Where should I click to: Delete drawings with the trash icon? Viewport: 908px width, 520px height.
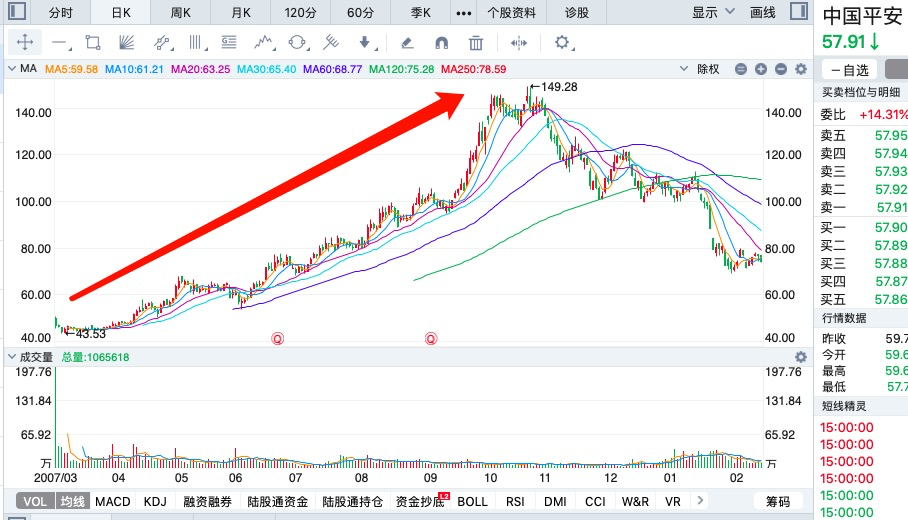[x=476, y=43]
